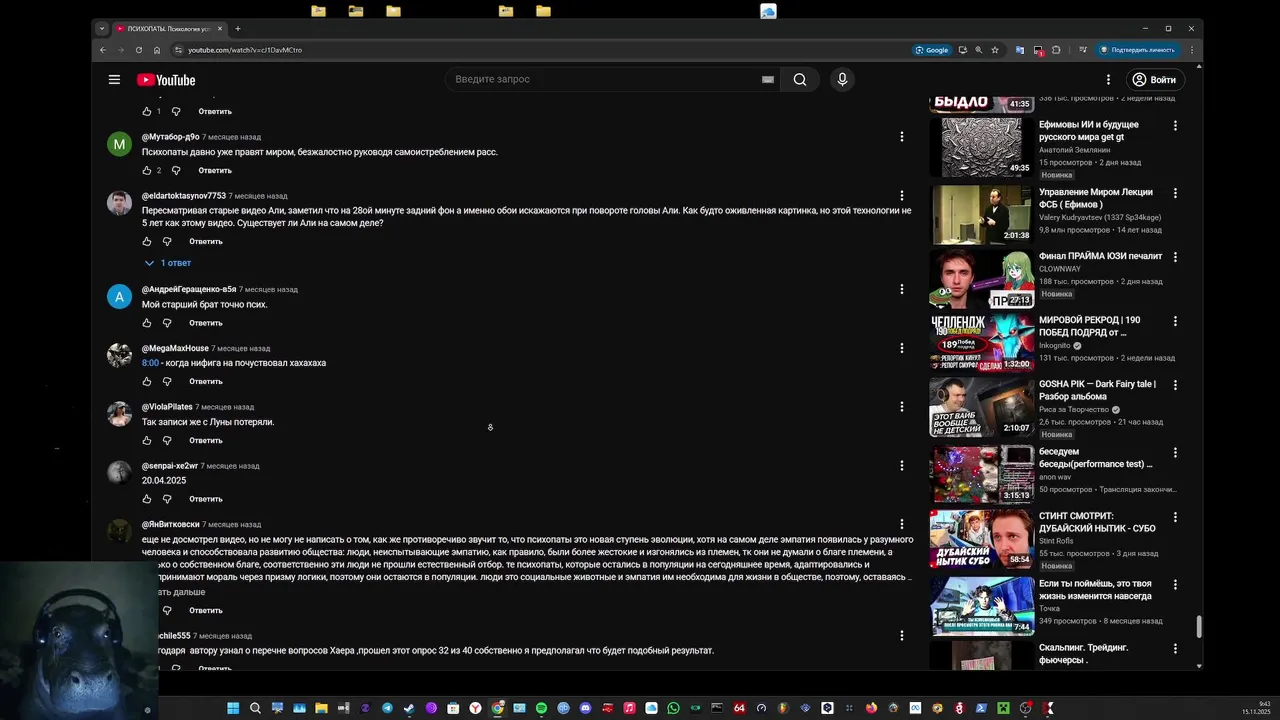Viewport: 1280px width, 720px height.
Task: Open the YouTube hamburger guide menu
Action: (x=114, y=80)
